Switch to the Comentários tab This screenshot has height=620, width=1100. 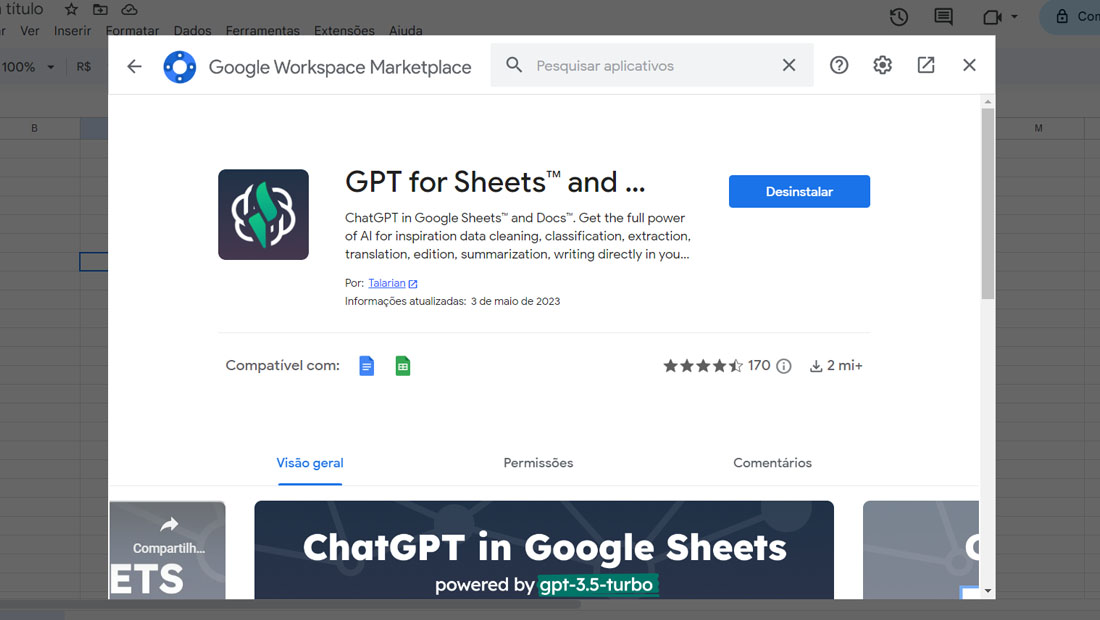(772, 463)
